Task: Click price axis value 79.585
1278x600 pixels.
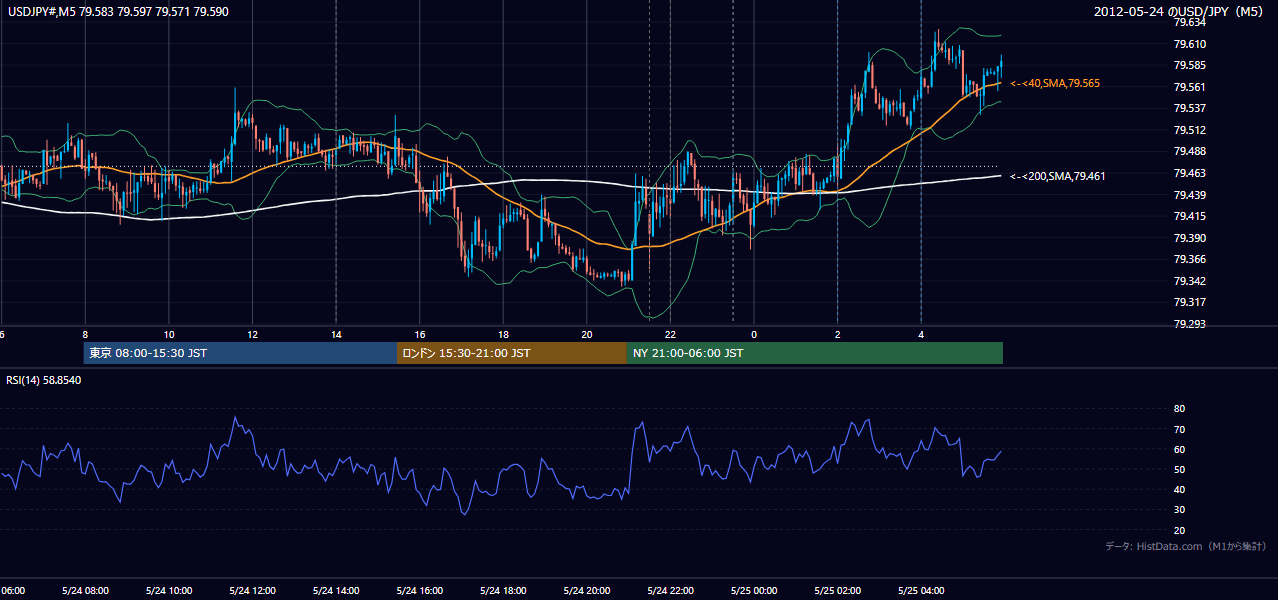Action: tap(1189, 65)
